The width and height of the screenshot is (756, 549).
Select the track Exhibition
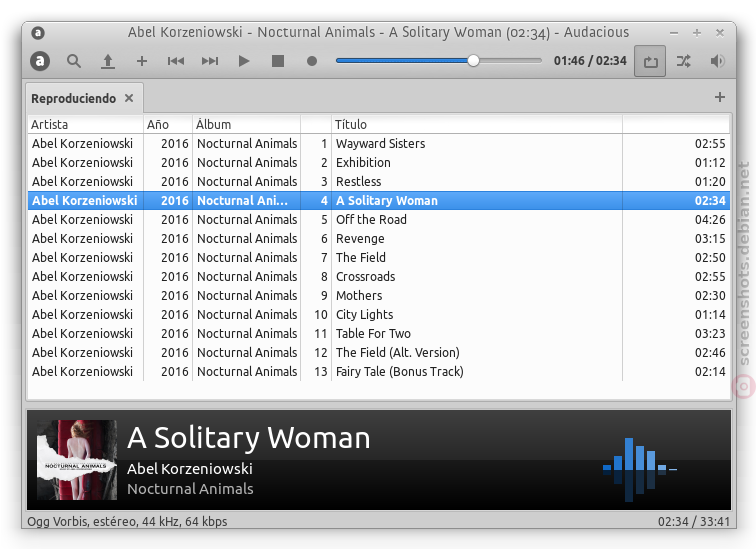pyautogui.click(x=379, y=162)
